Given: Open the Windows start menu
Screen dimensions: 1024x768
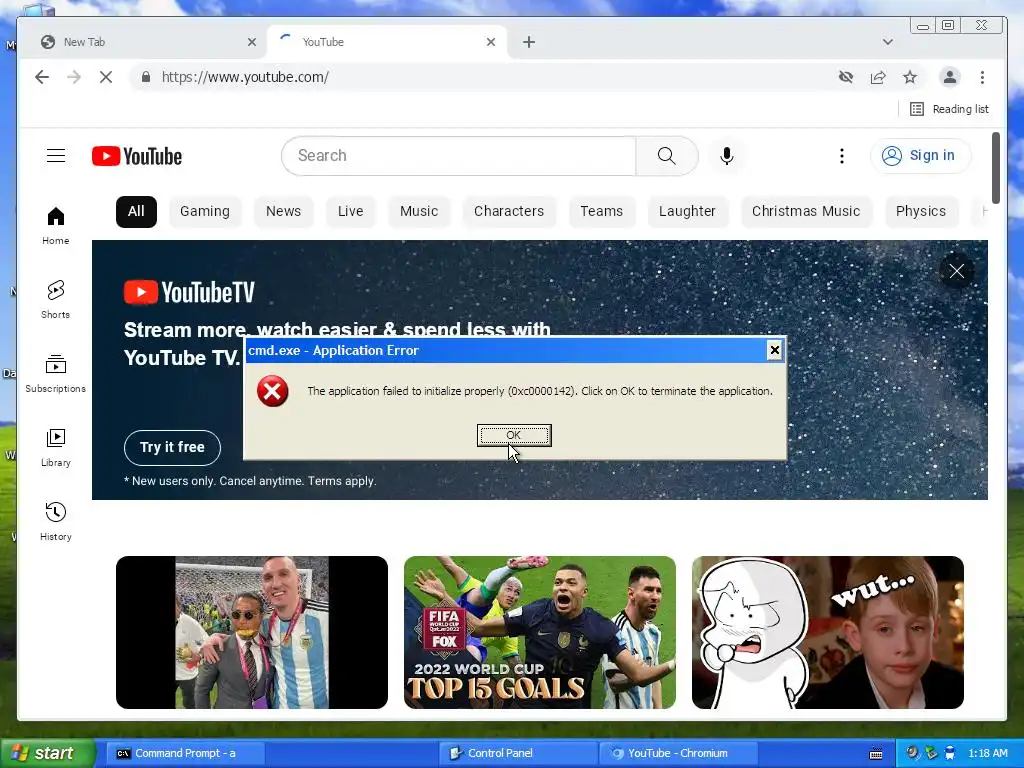Looking at the screenshot, I should (47, 753).
